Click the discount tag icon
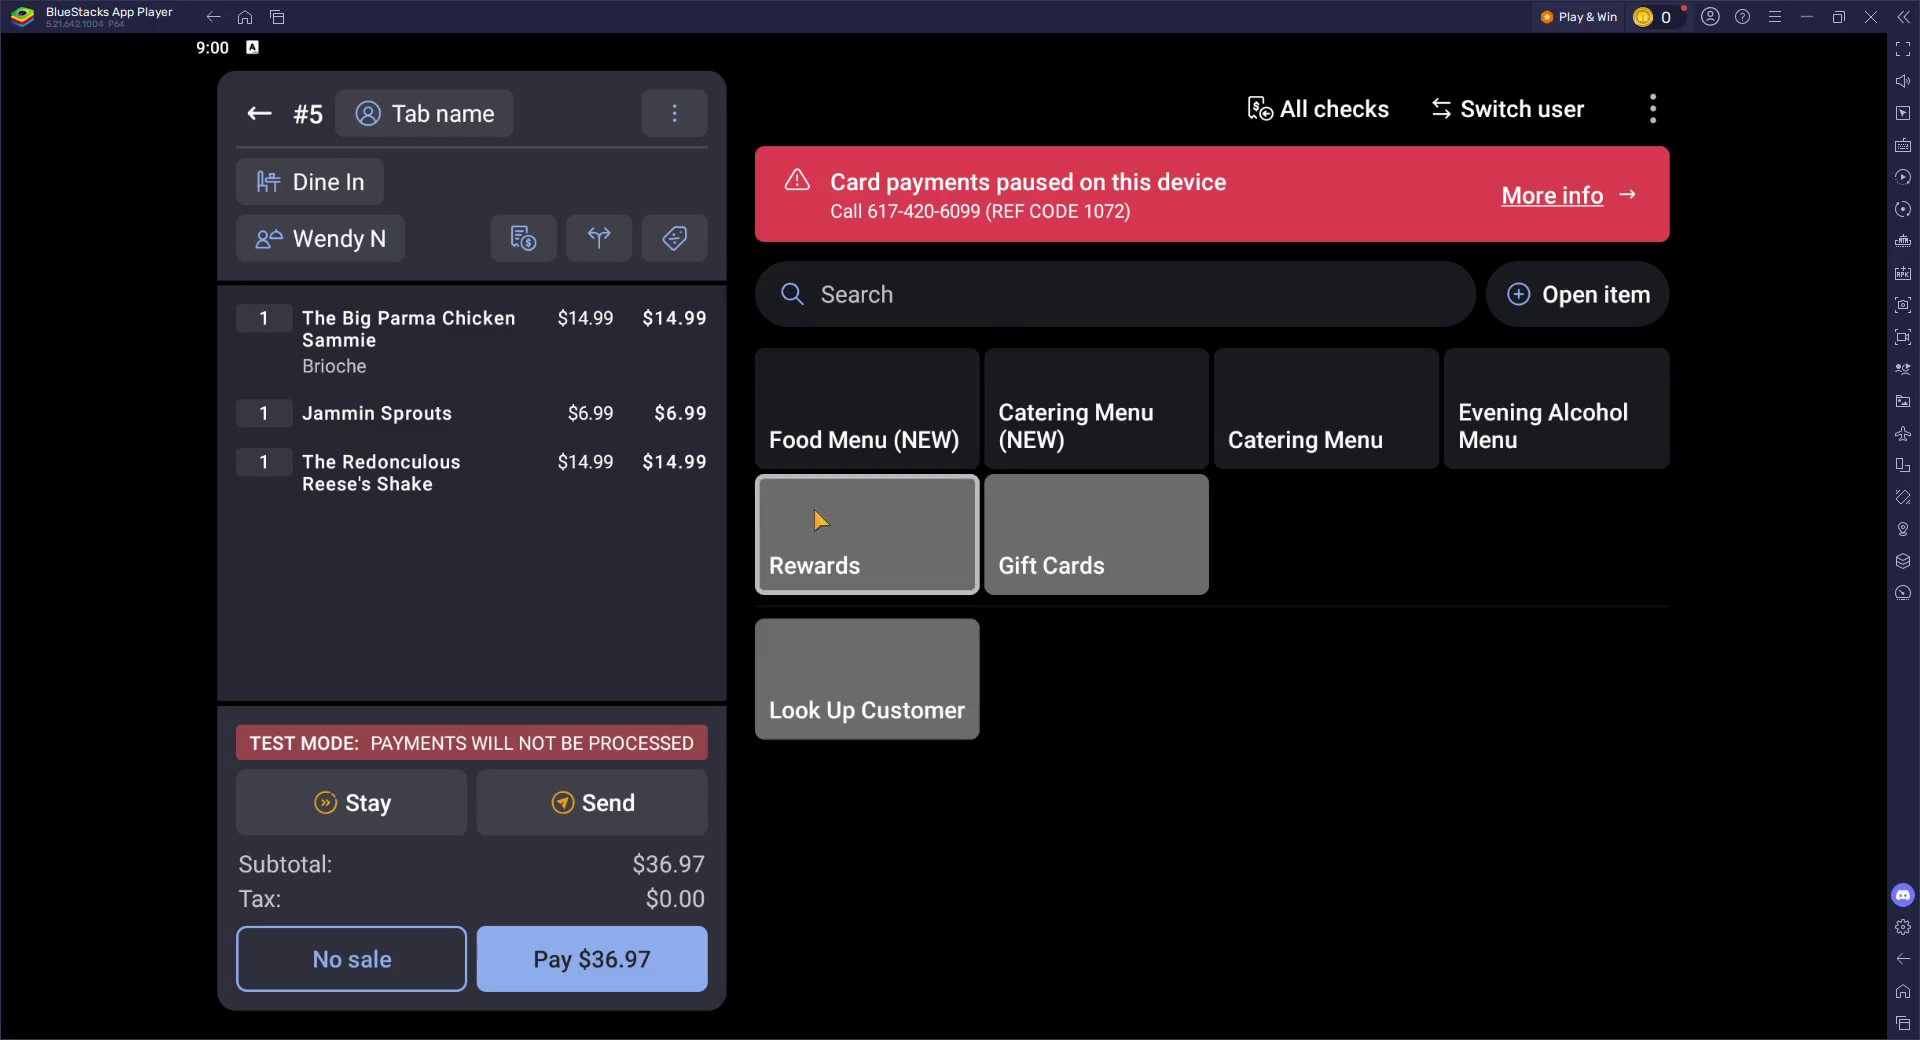This screenshot has height=1040, width=1920. (x=674, y=238)
